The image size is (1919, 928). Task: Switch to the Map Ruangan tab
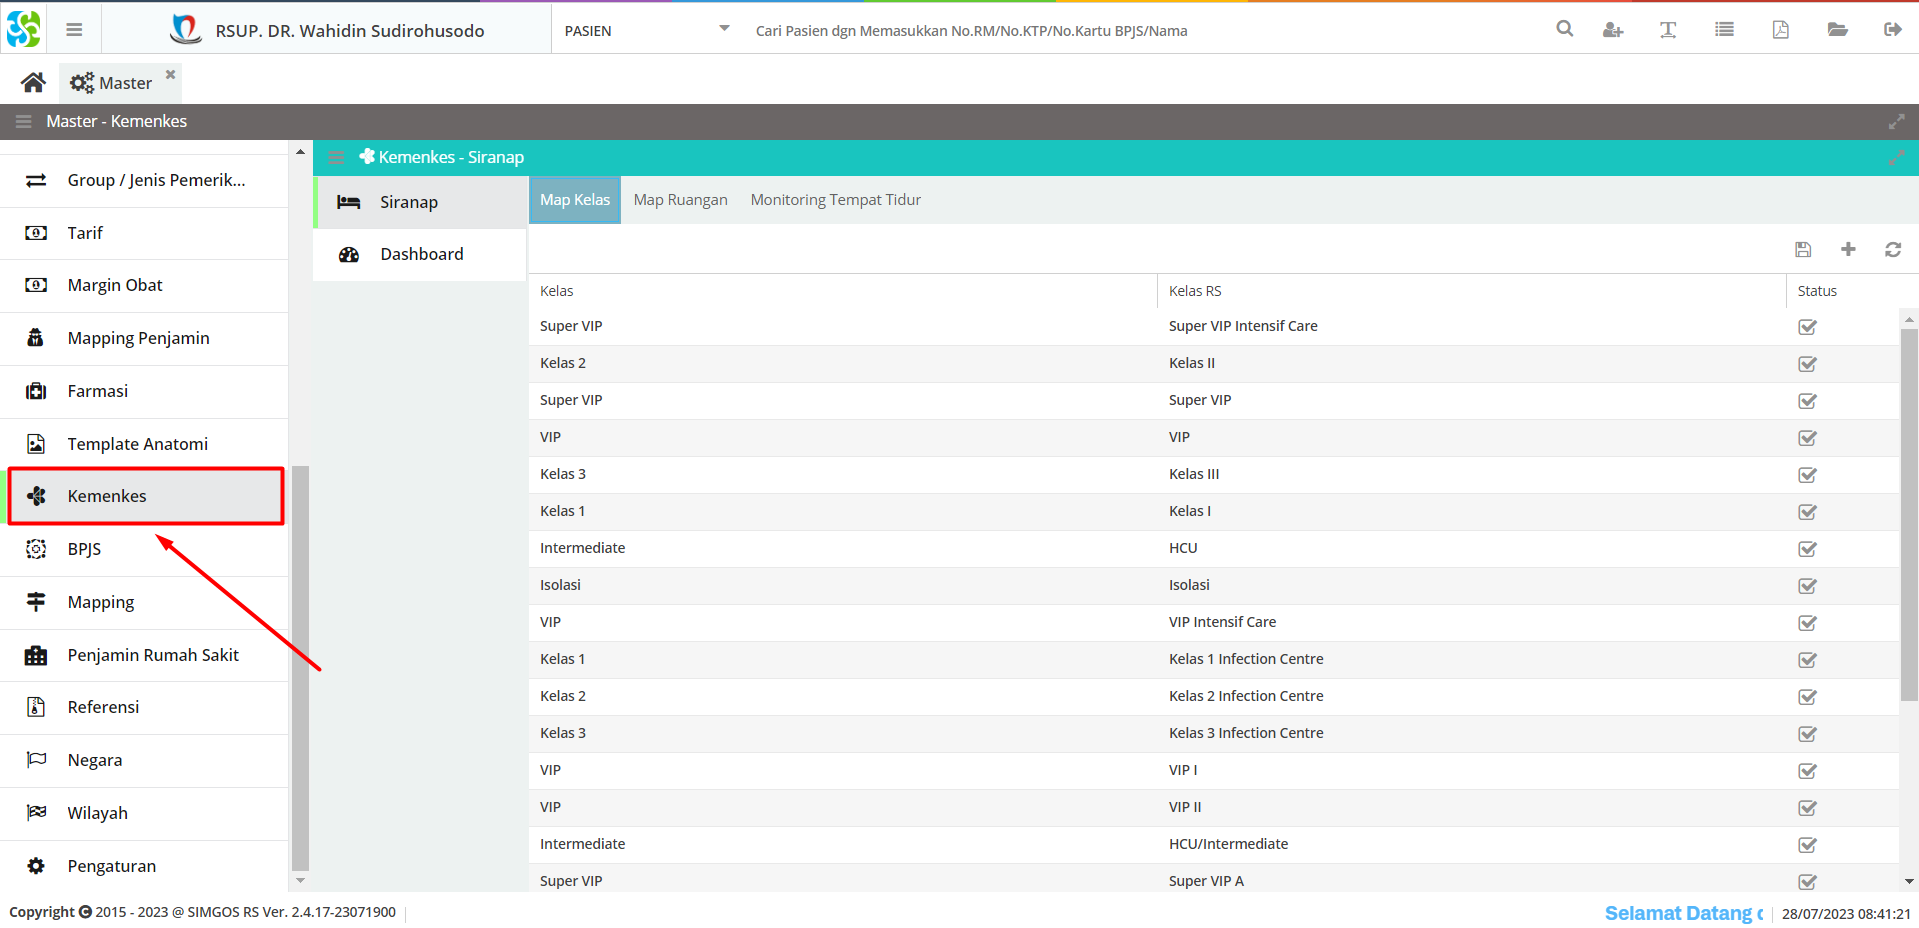(x=680, y=200)
